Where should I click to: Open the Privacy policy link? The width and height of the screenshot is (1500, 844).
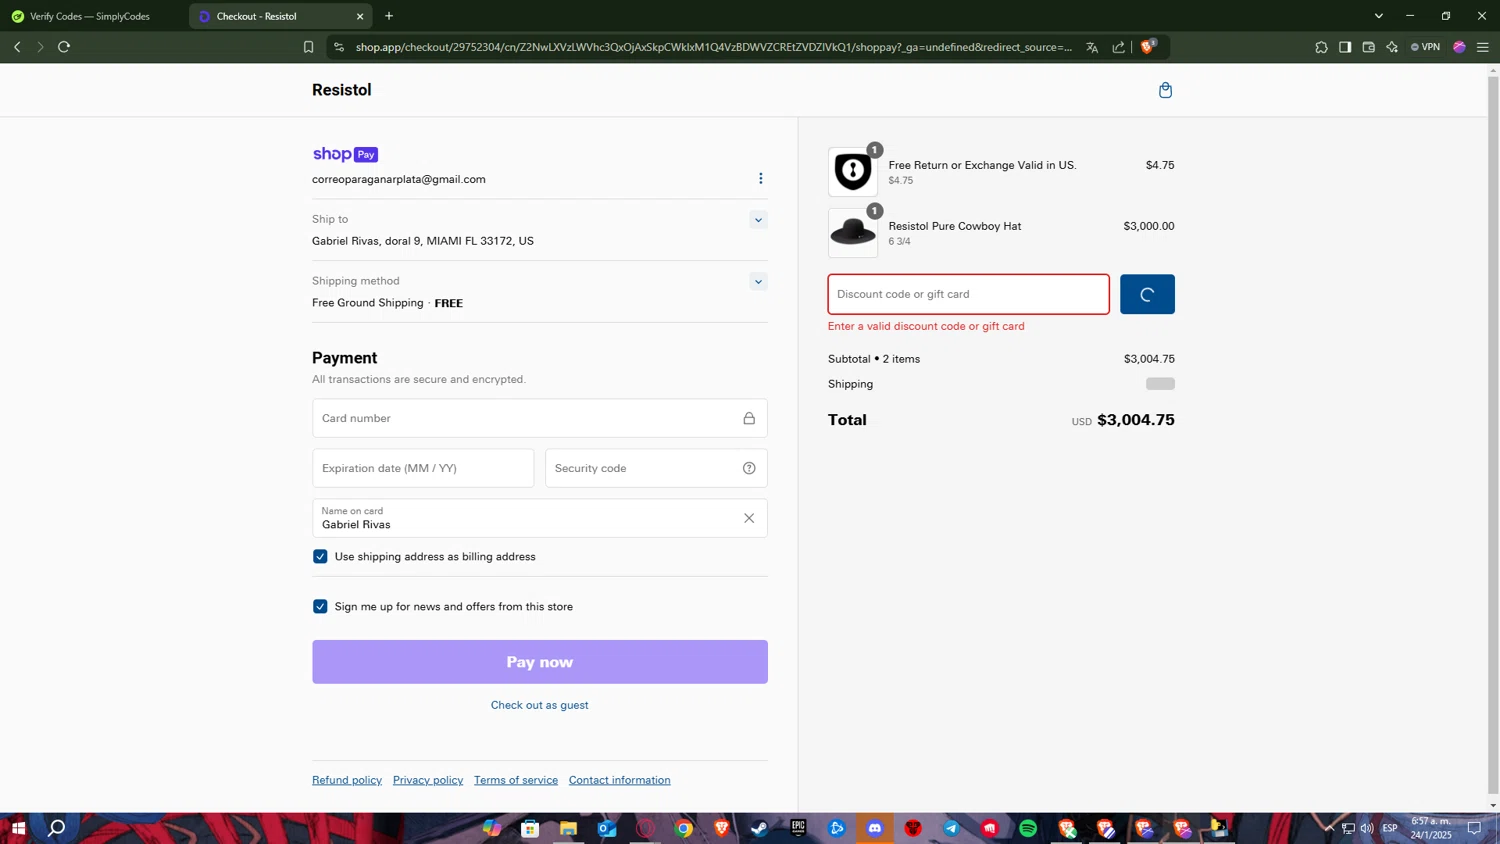point(428,780)
